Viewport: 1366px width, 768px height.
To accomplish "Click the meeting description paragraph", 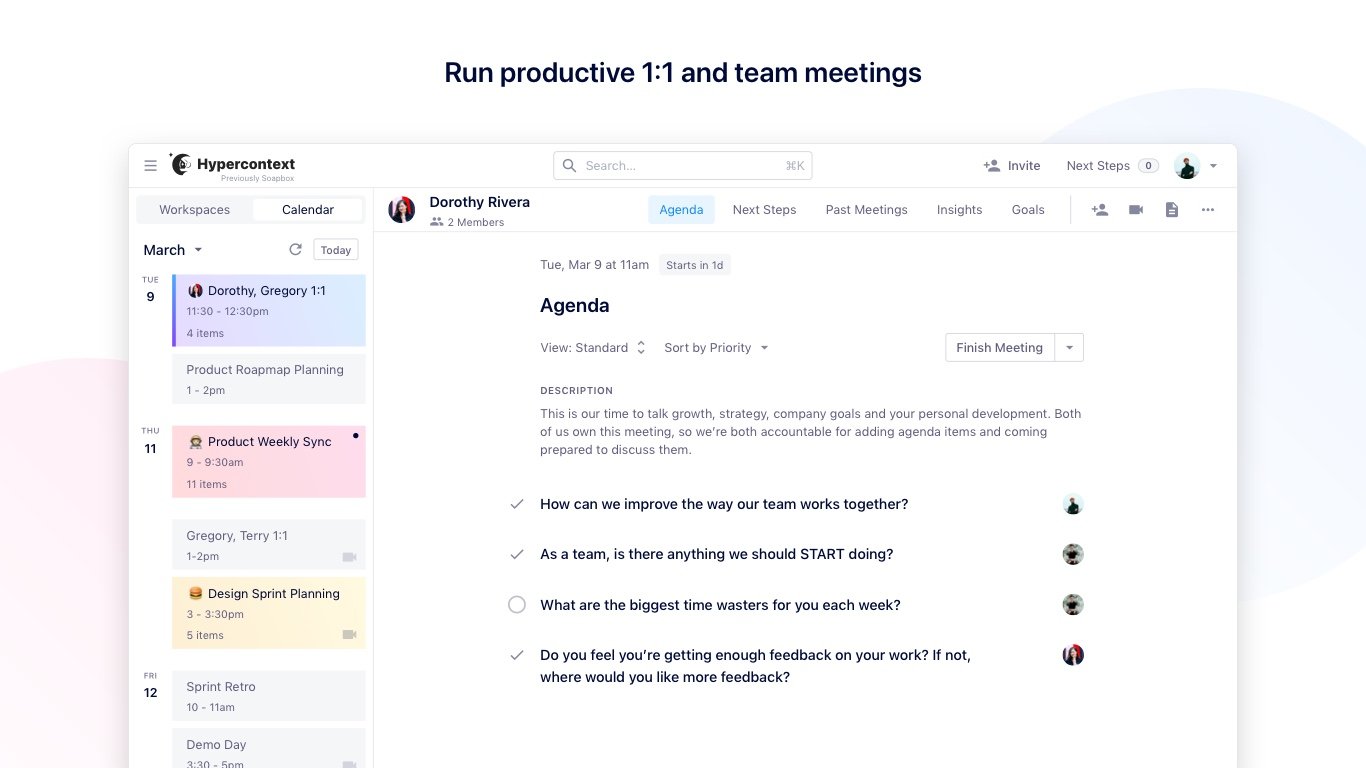I will (x=810, y=432).
